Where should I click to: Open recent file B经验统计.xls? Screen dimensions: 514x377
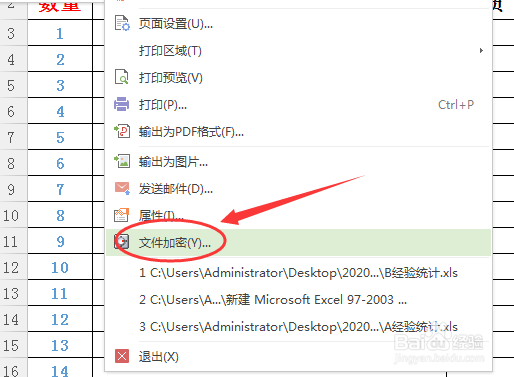tap(298, 273)
